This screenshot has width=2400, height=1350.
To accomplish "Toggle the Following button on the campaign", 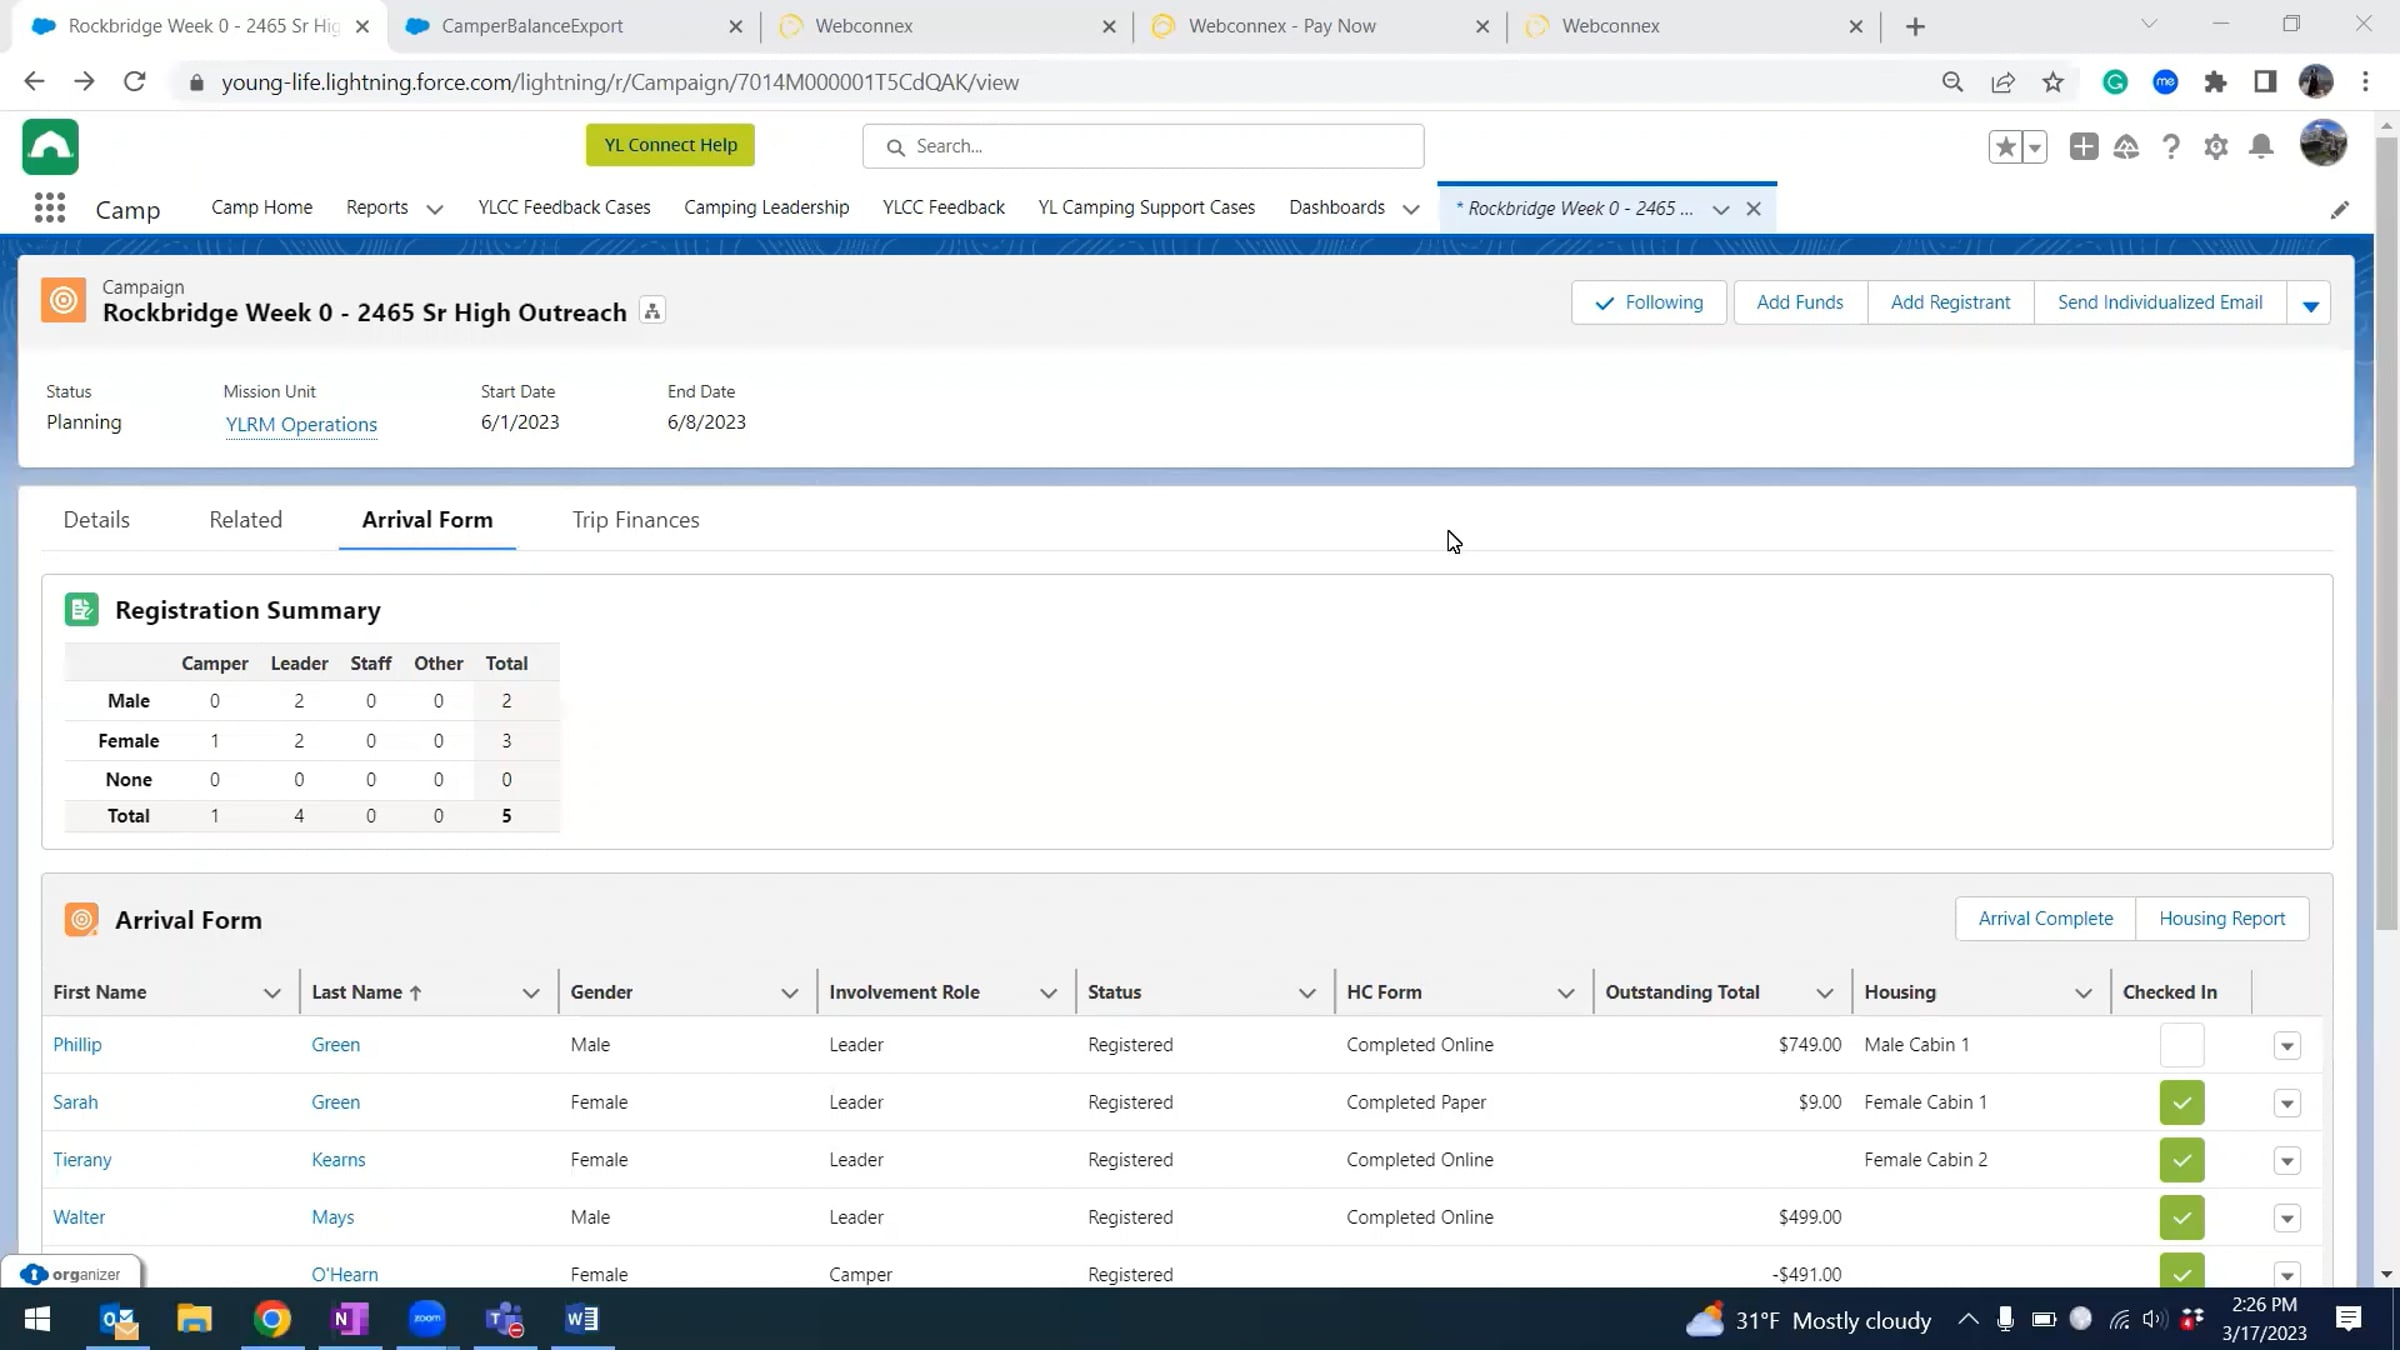I will pyautogui.click(x=1648, y=302).
